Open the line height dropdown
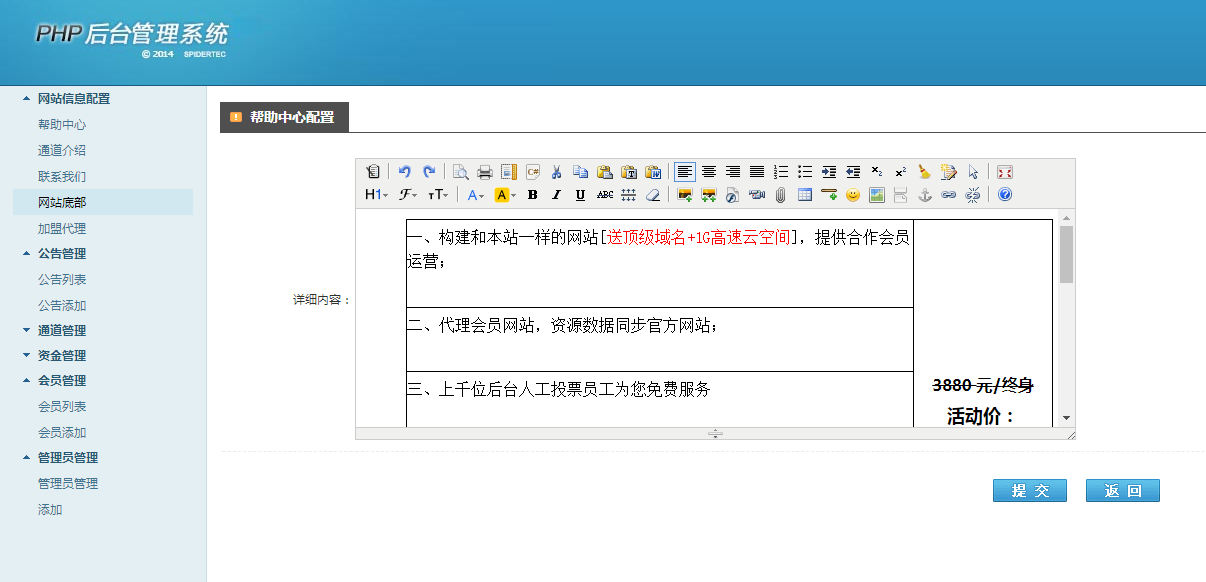Image resolution: width=1206 pixels, height=582 pixels. pos(629,194)
